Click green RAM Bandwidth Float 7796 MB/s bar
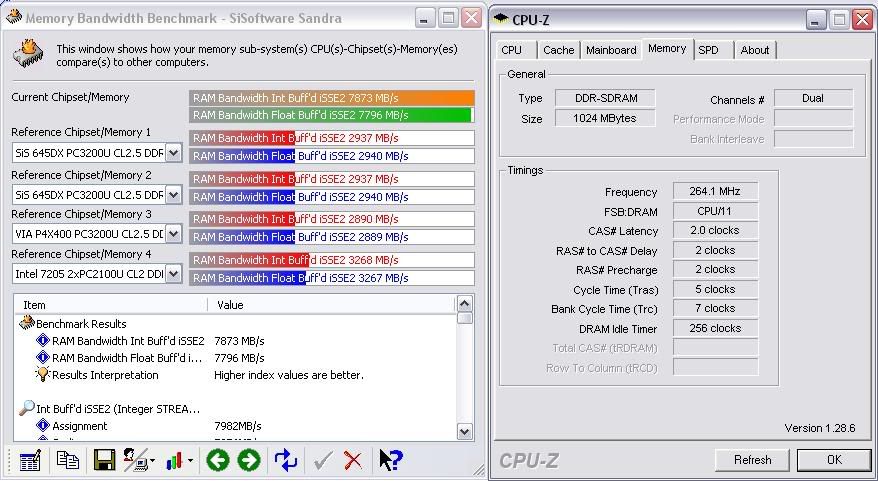This screenshot has height=481, width=878. [x=331, y=115]
